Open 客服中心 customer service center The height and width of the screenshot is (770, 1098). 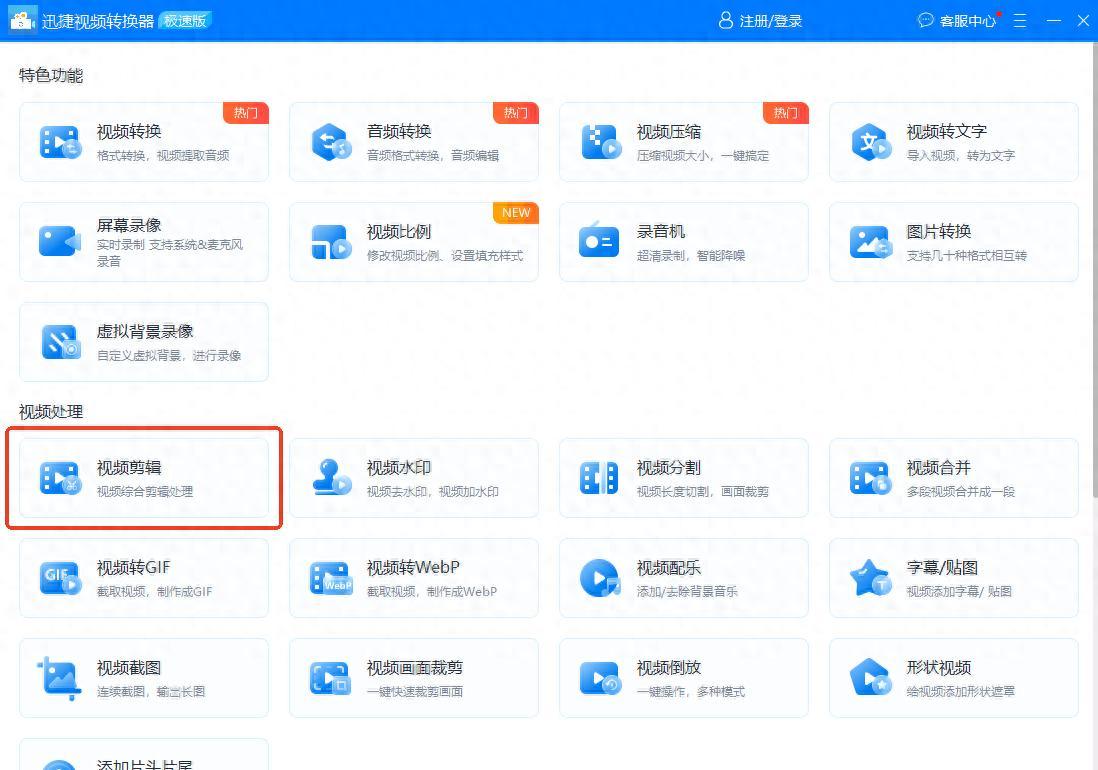[x=958, y=20]
